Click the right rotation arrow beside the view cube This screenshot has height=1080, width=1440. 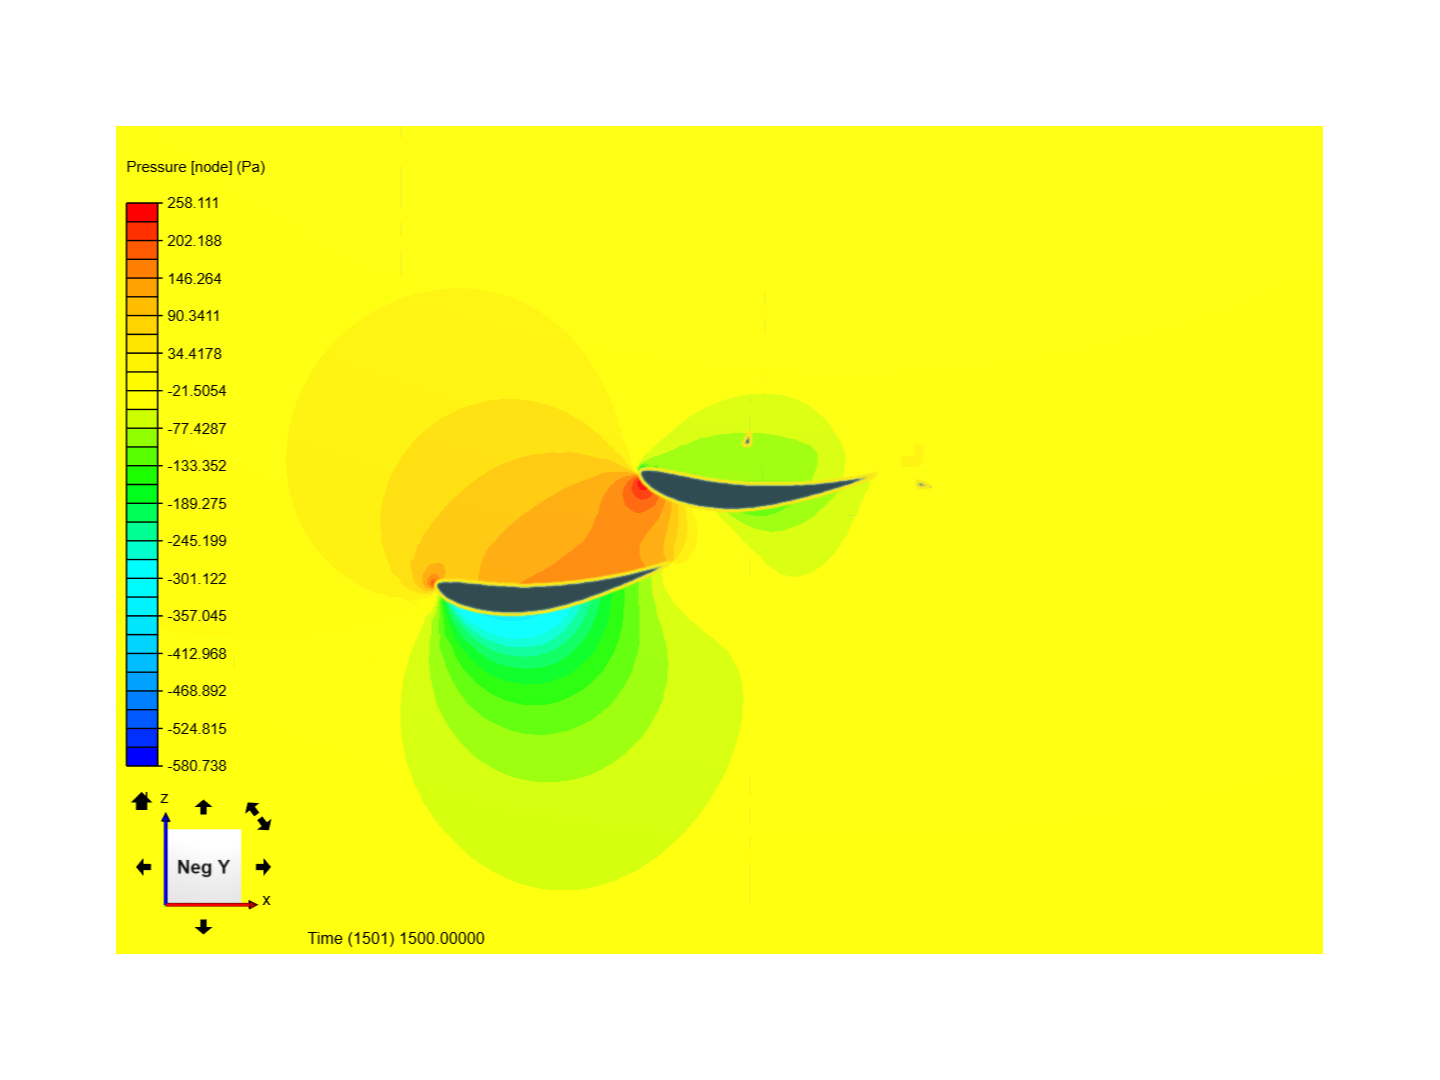click(262, 867)
